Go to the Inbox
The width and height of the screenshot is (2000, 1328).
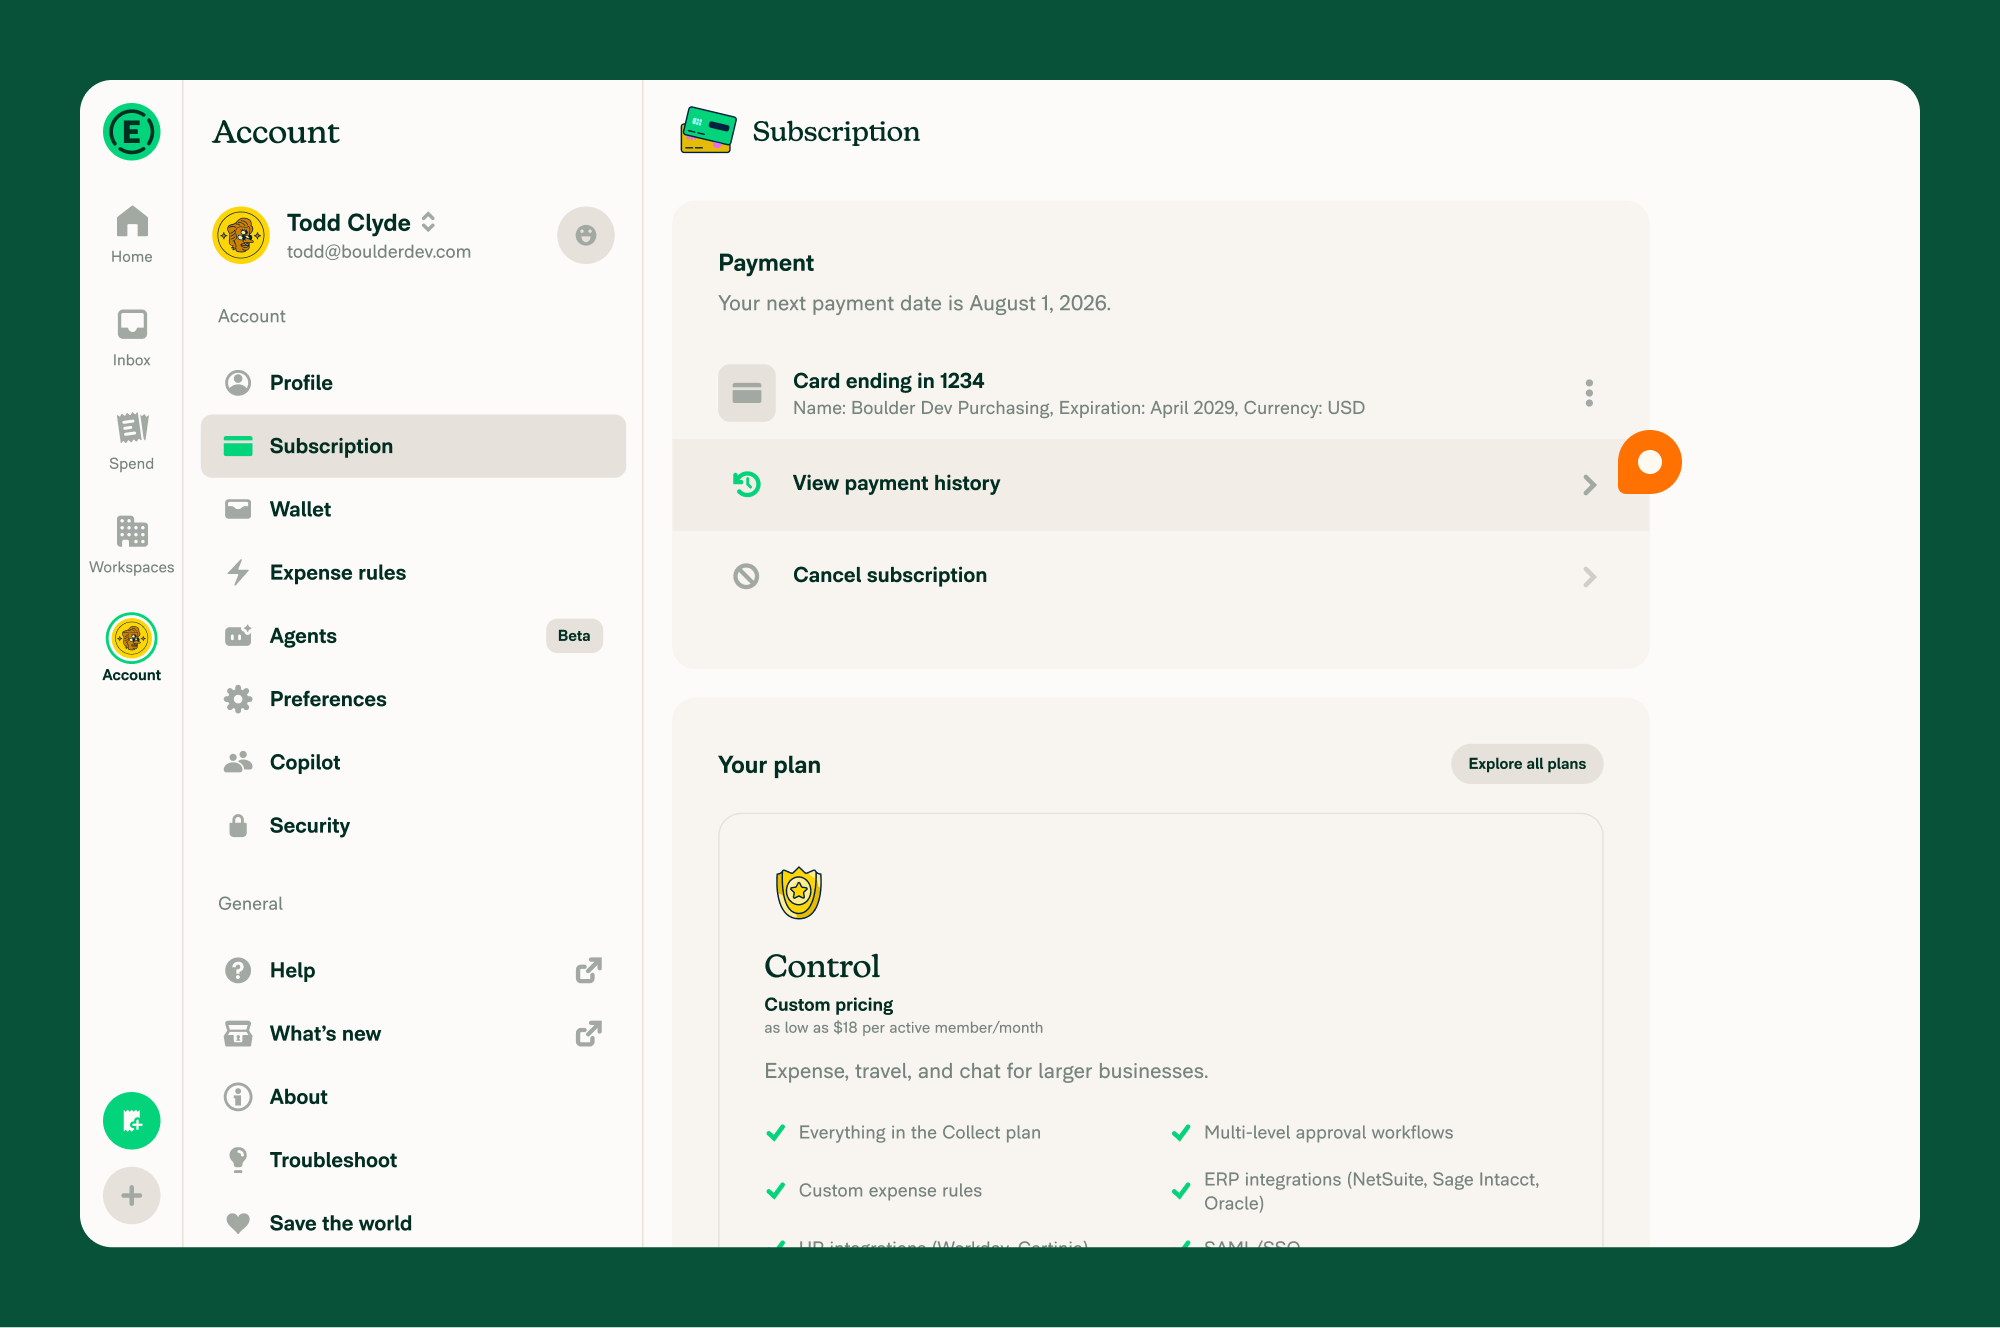132,337
